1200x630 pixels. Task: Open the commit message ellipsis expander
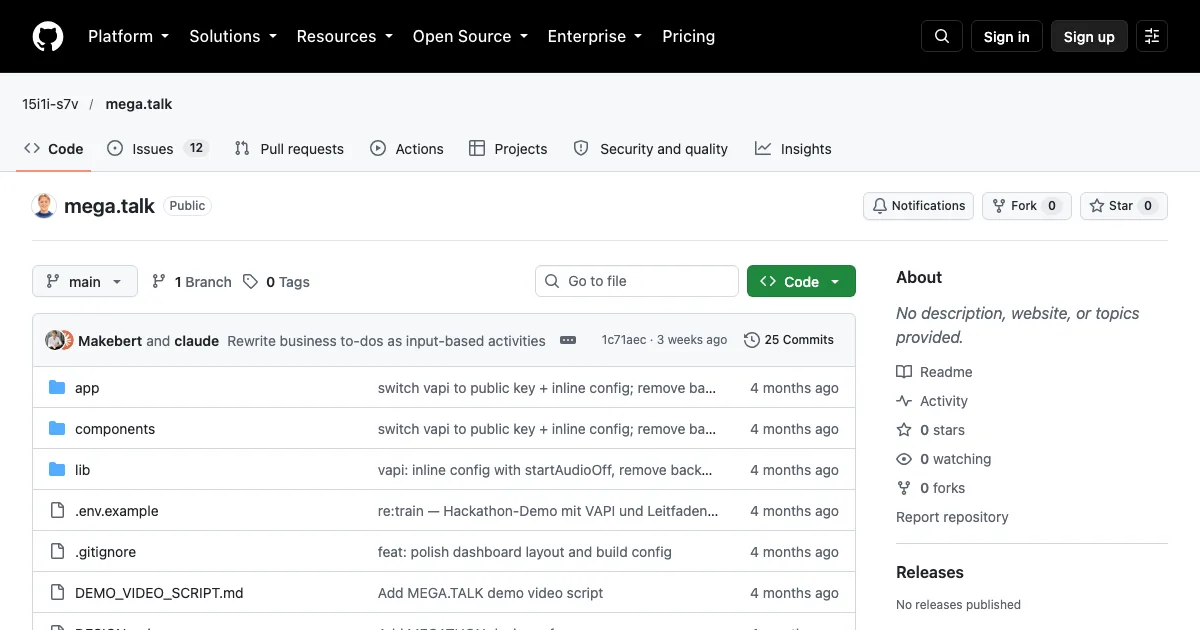(568, 340)
